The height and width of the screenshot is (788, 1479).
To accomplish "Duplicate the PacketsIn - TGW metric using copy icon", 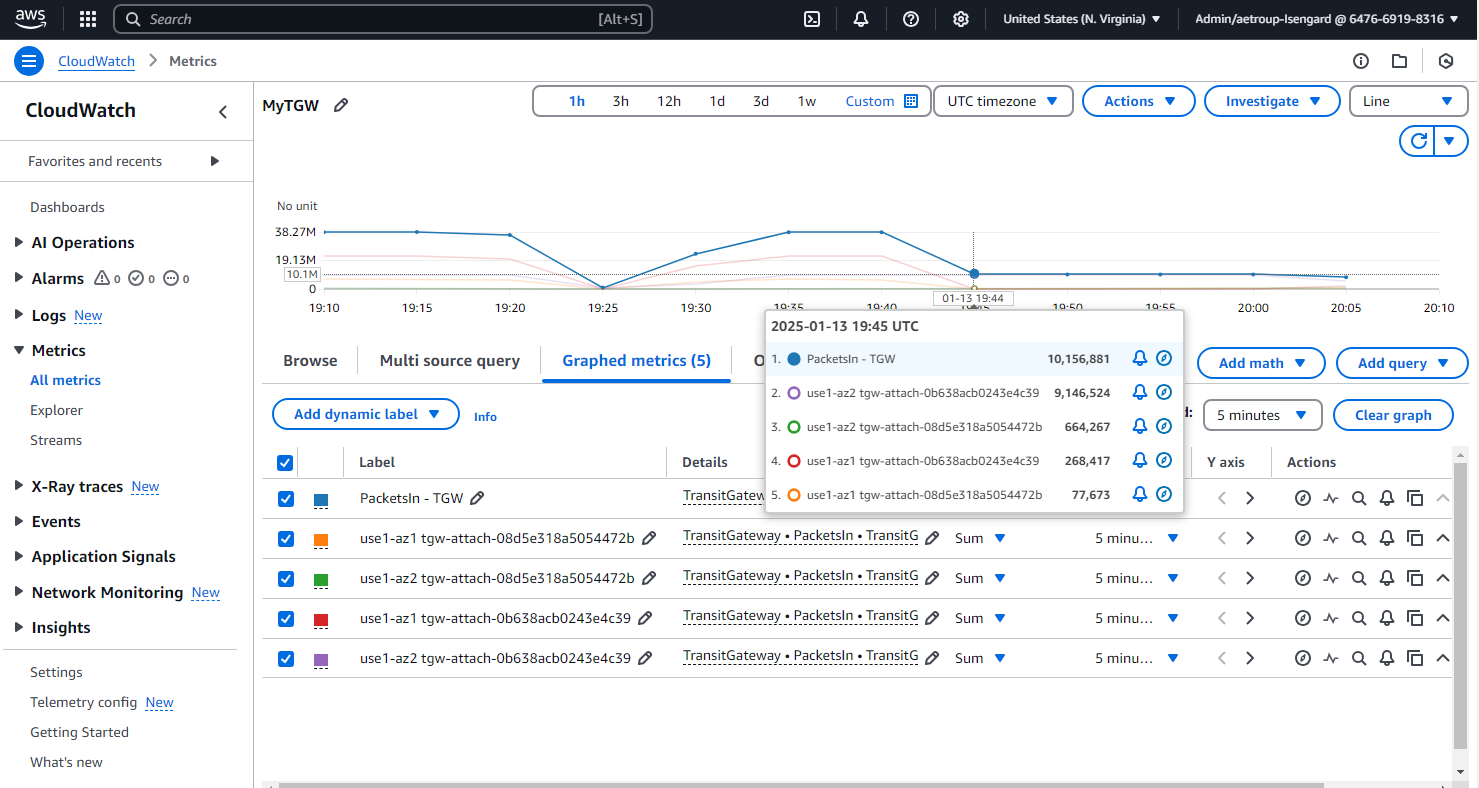I will 1415,498.
